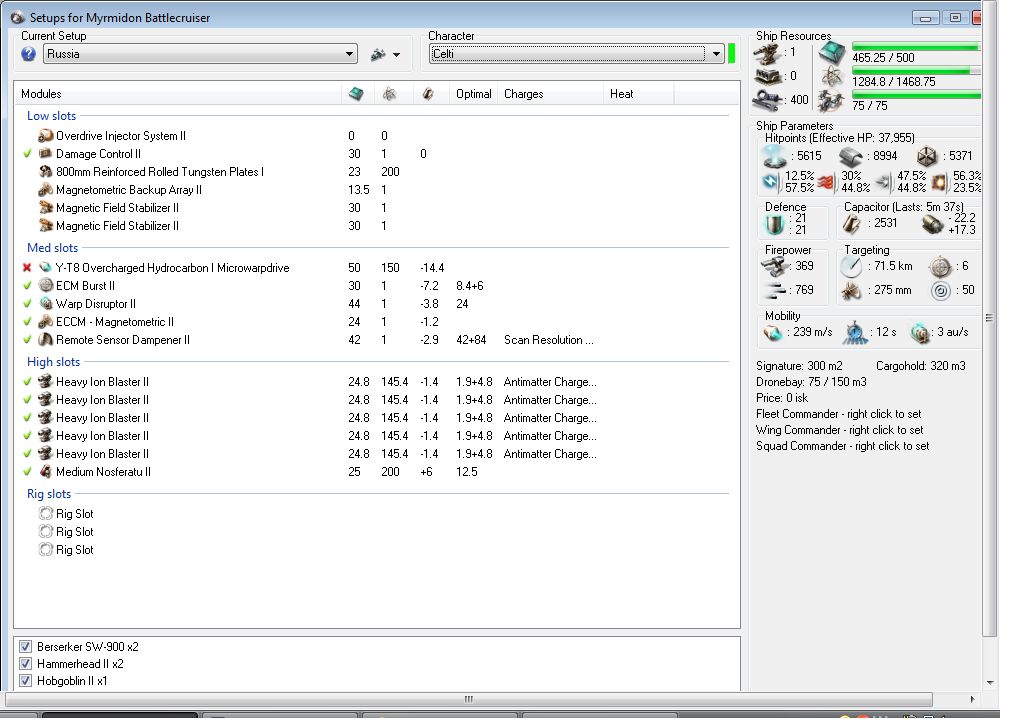Screen dimensions: 1010x719
Task: Open the Current Setup dropdown showing Russia
Action: coord(349,54)
